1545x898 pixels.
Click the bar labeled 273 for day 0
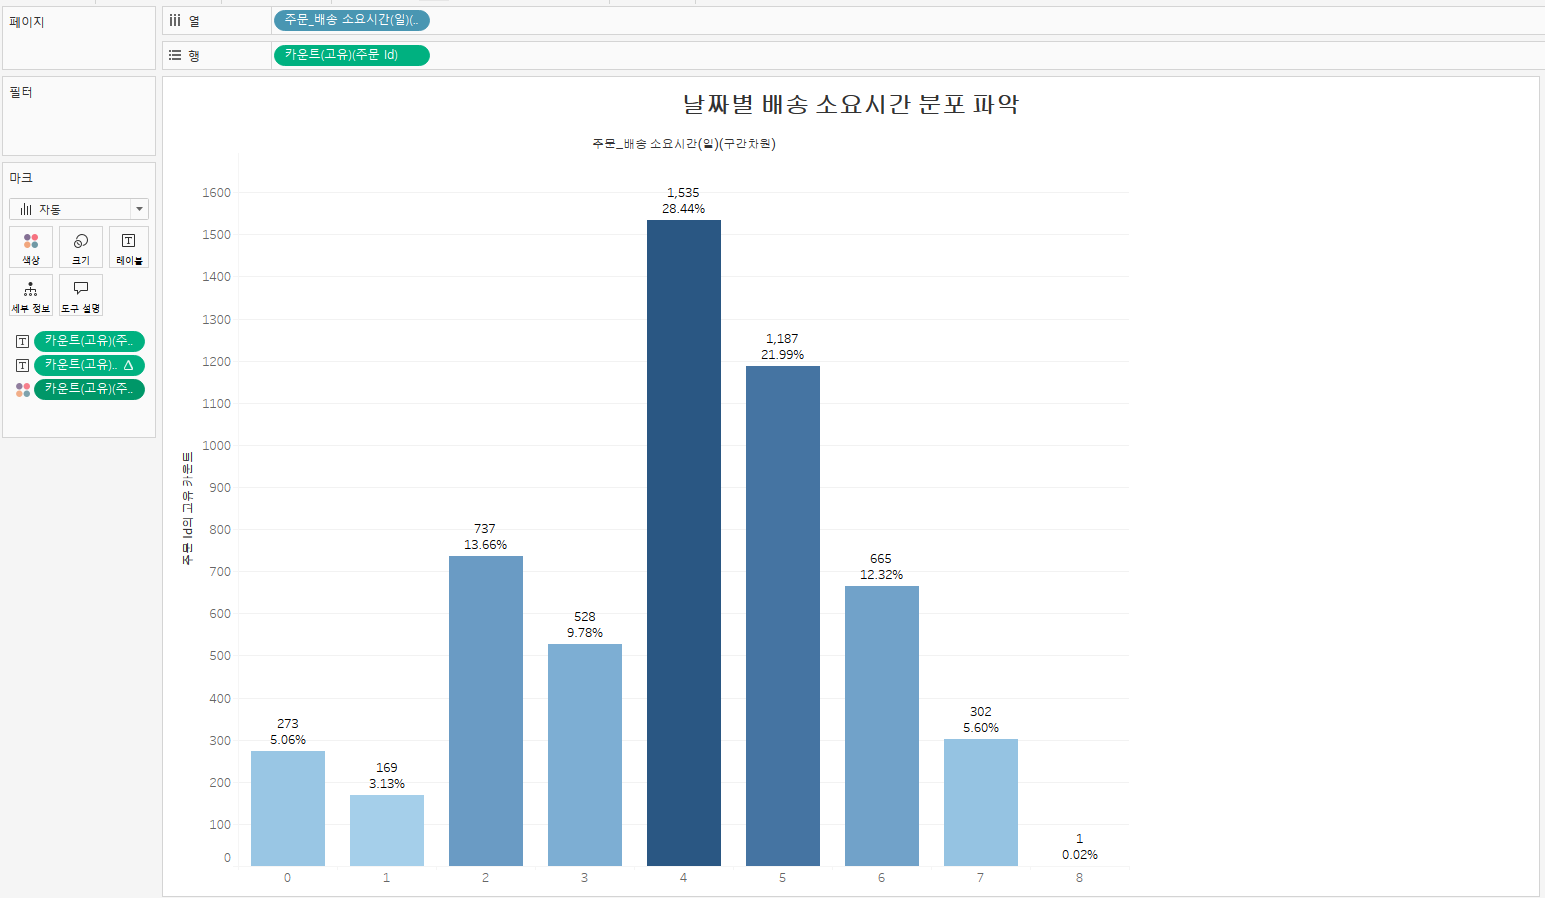coord(288,808)
